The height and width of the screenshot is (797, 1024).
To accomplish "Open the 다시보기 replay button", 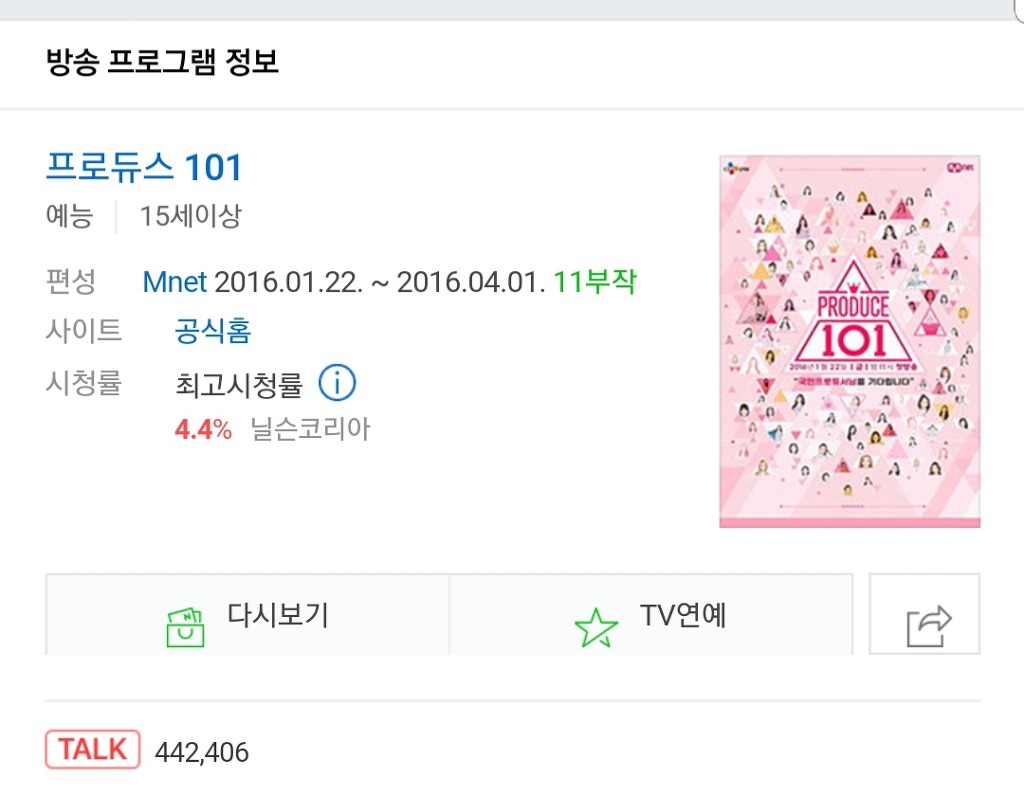I will click(x=247, y=617).
